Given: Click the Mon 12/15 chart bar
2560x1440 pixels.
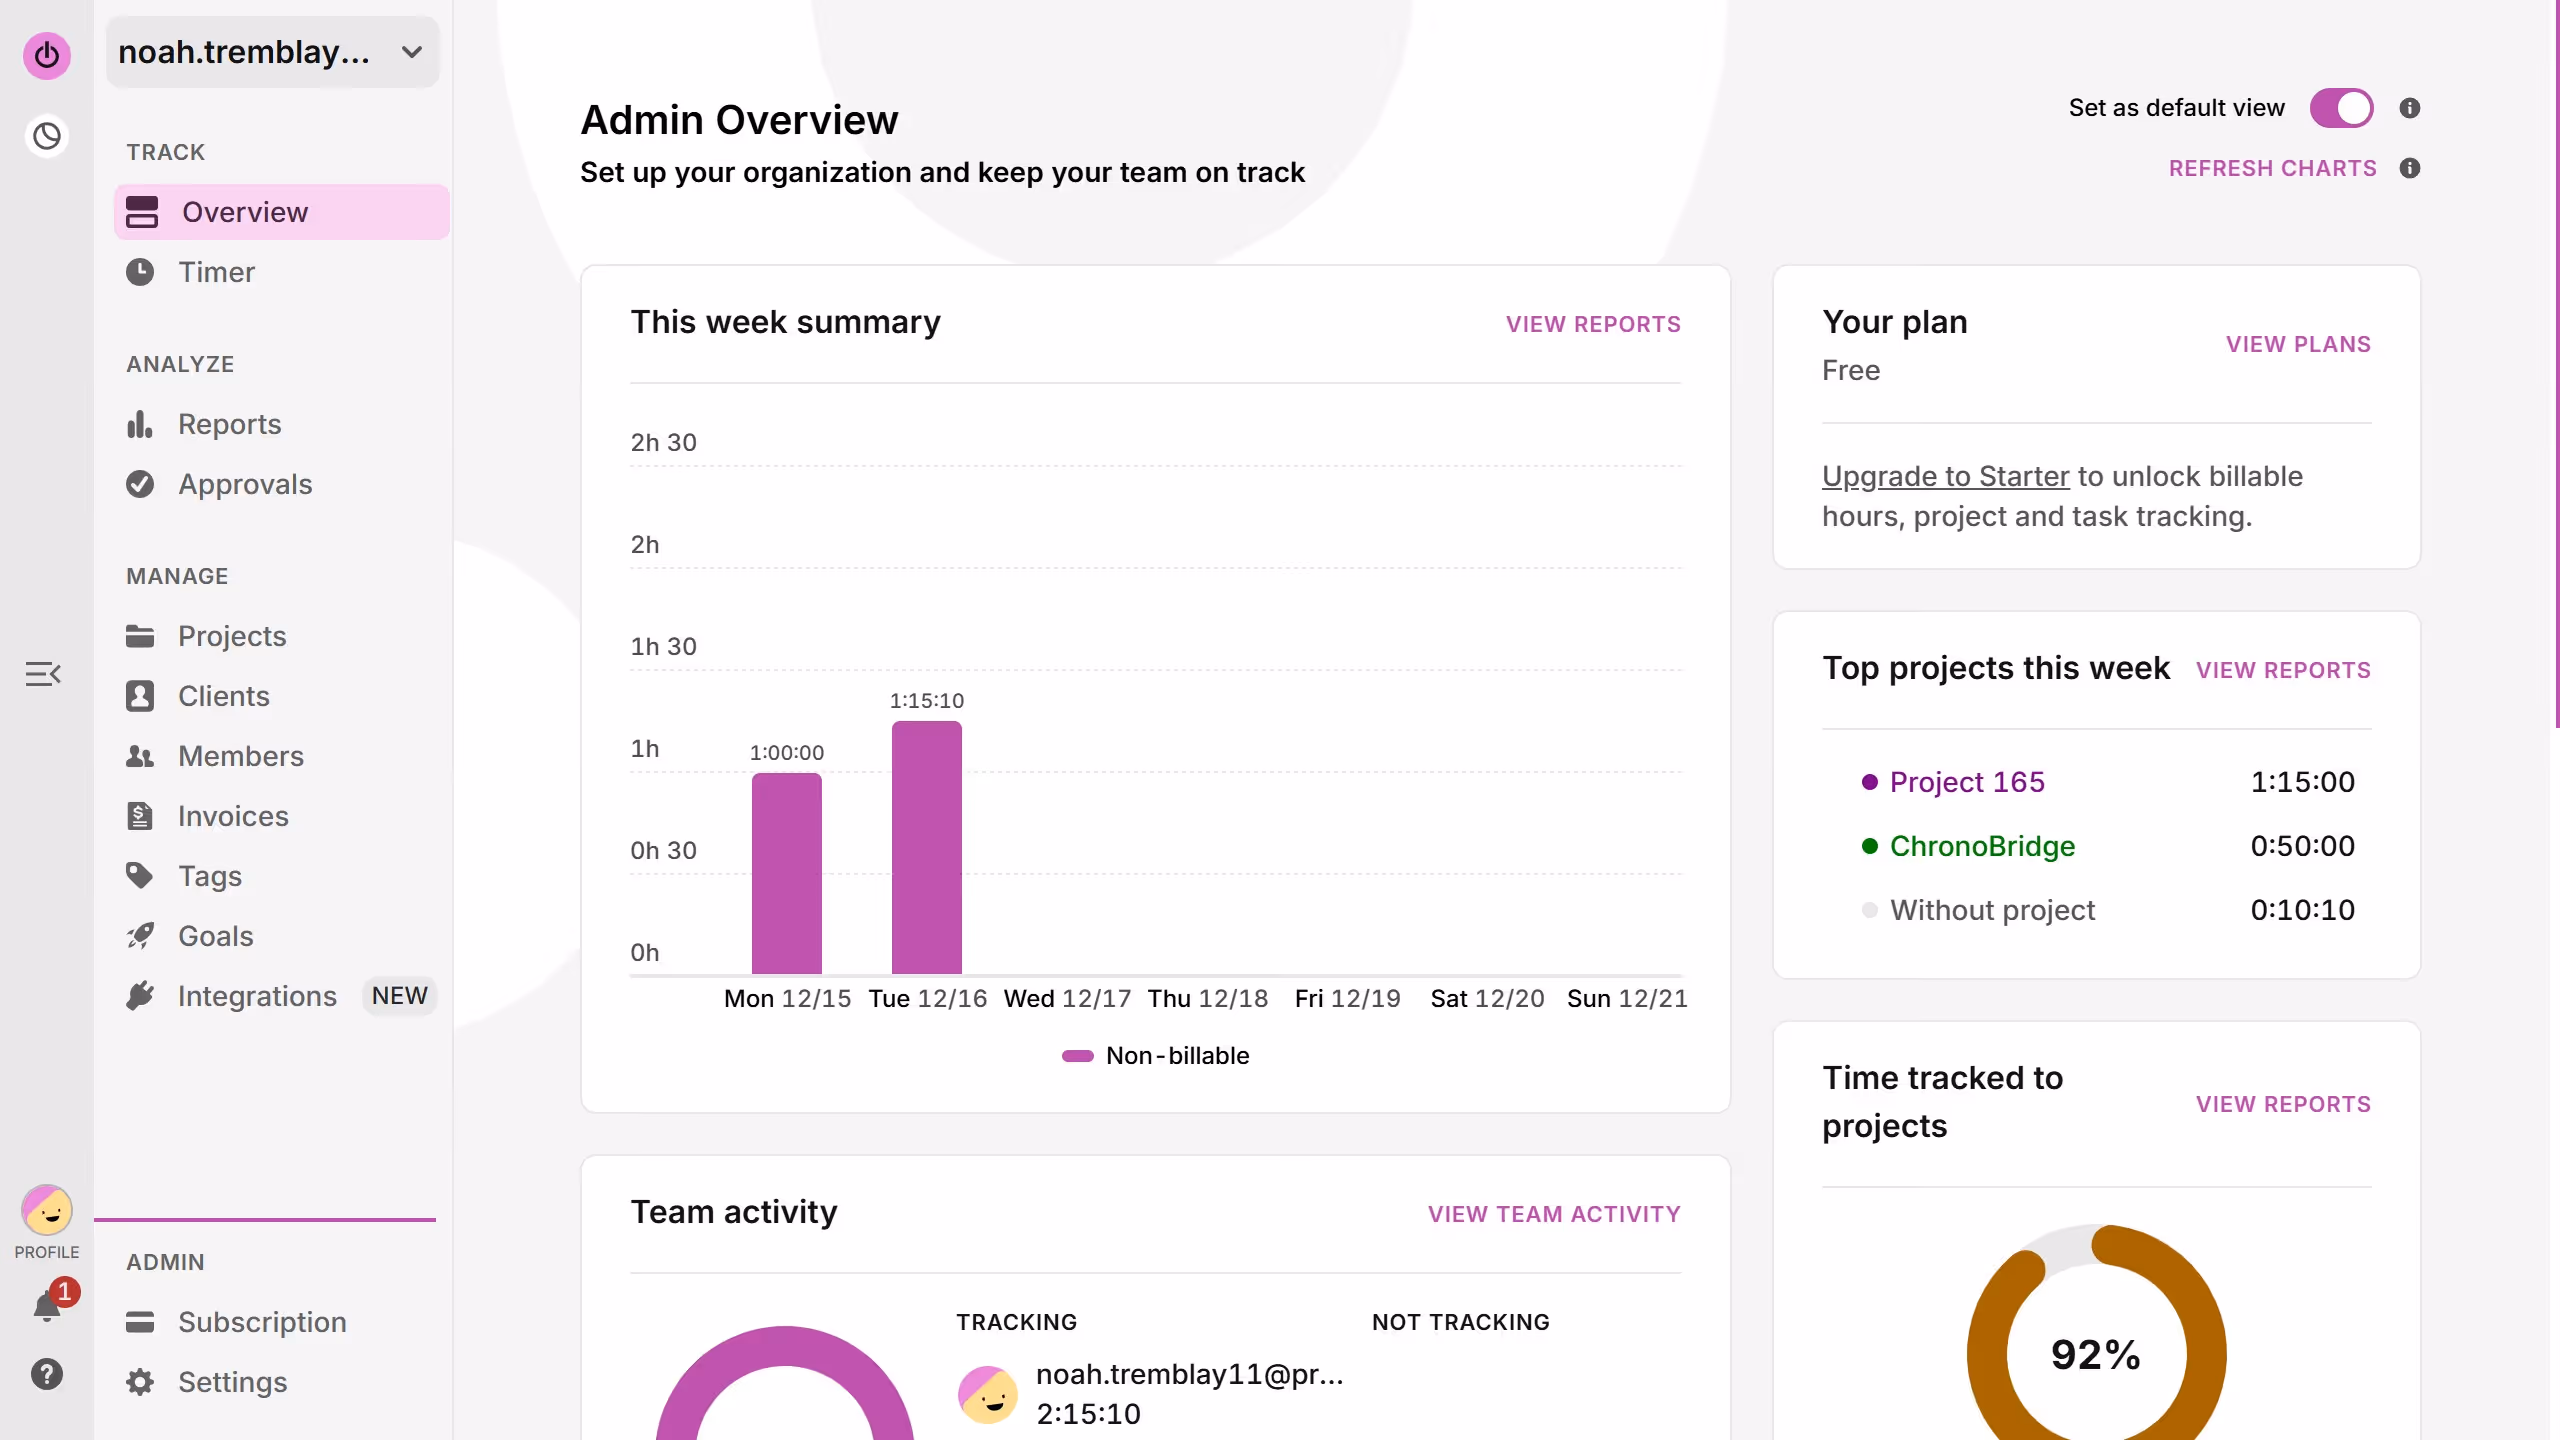Looking at the screenshot, I should point(787,873).
